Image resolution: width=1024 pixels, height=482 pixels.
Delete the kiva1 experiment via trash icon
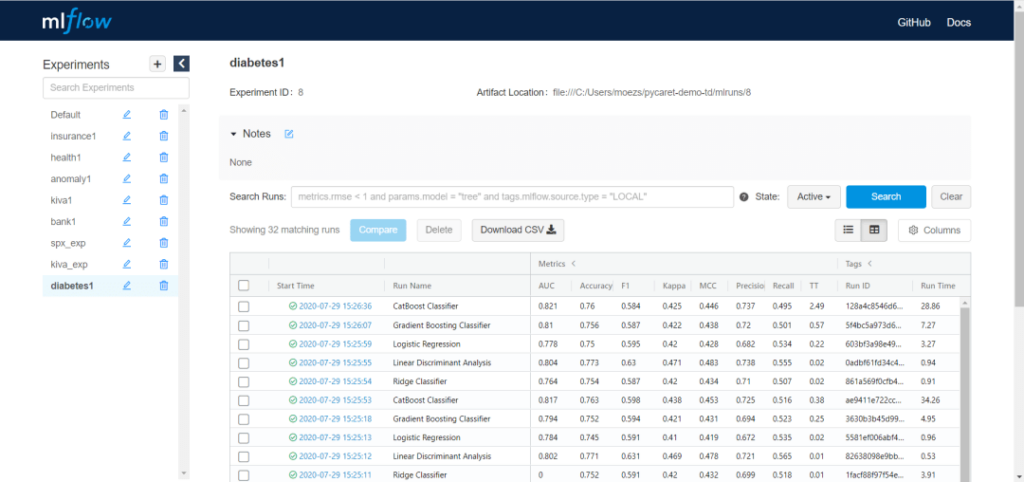point(163,200)
